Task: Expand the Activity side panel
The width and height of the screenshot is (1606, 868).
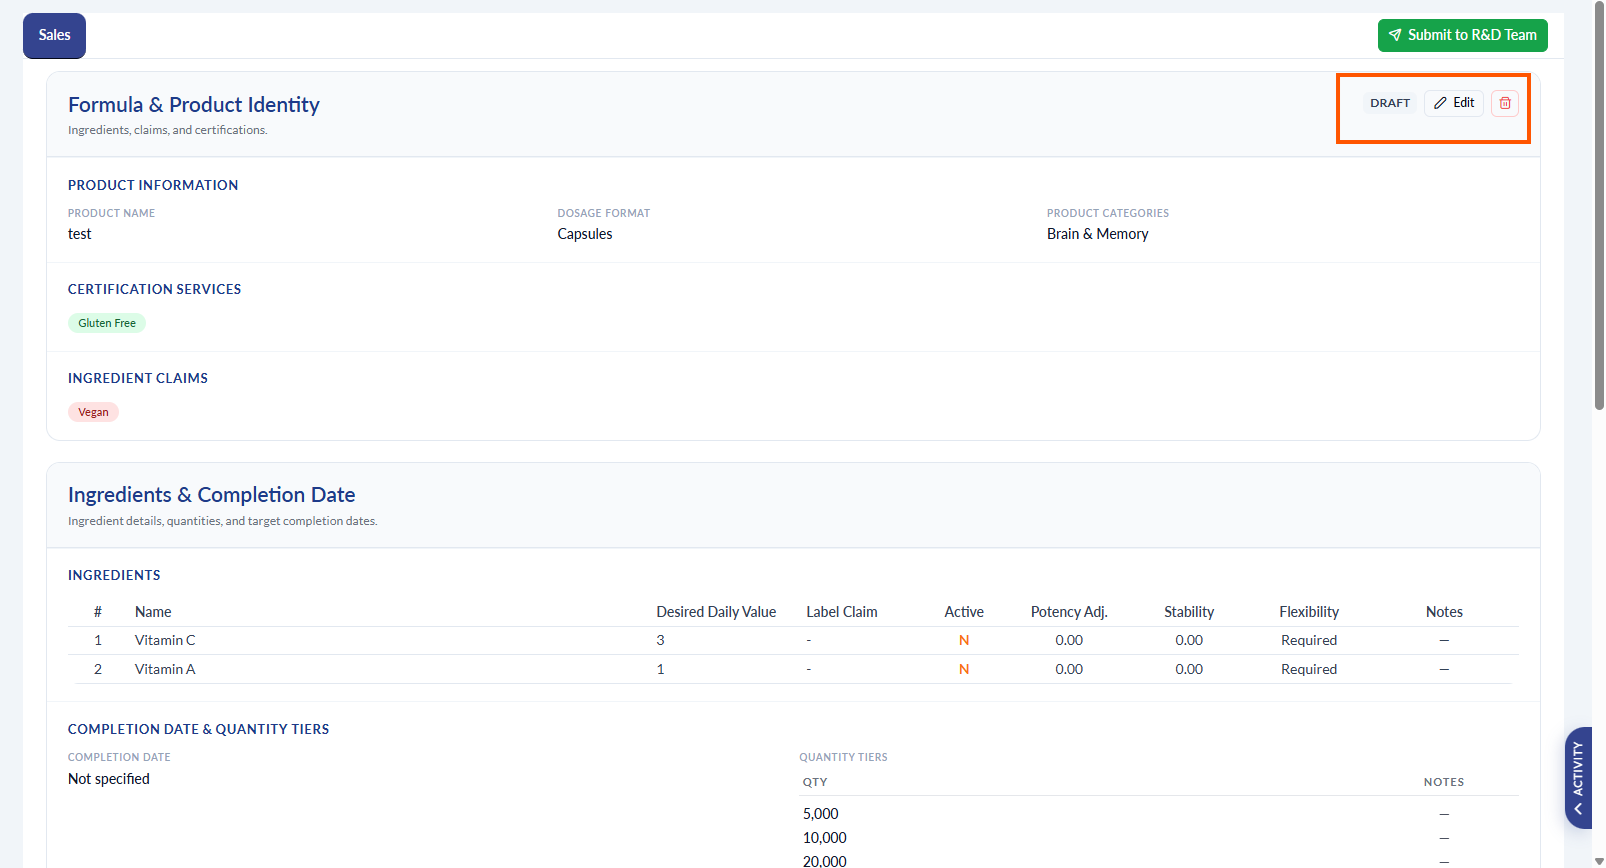Action: click(1578, 777)
